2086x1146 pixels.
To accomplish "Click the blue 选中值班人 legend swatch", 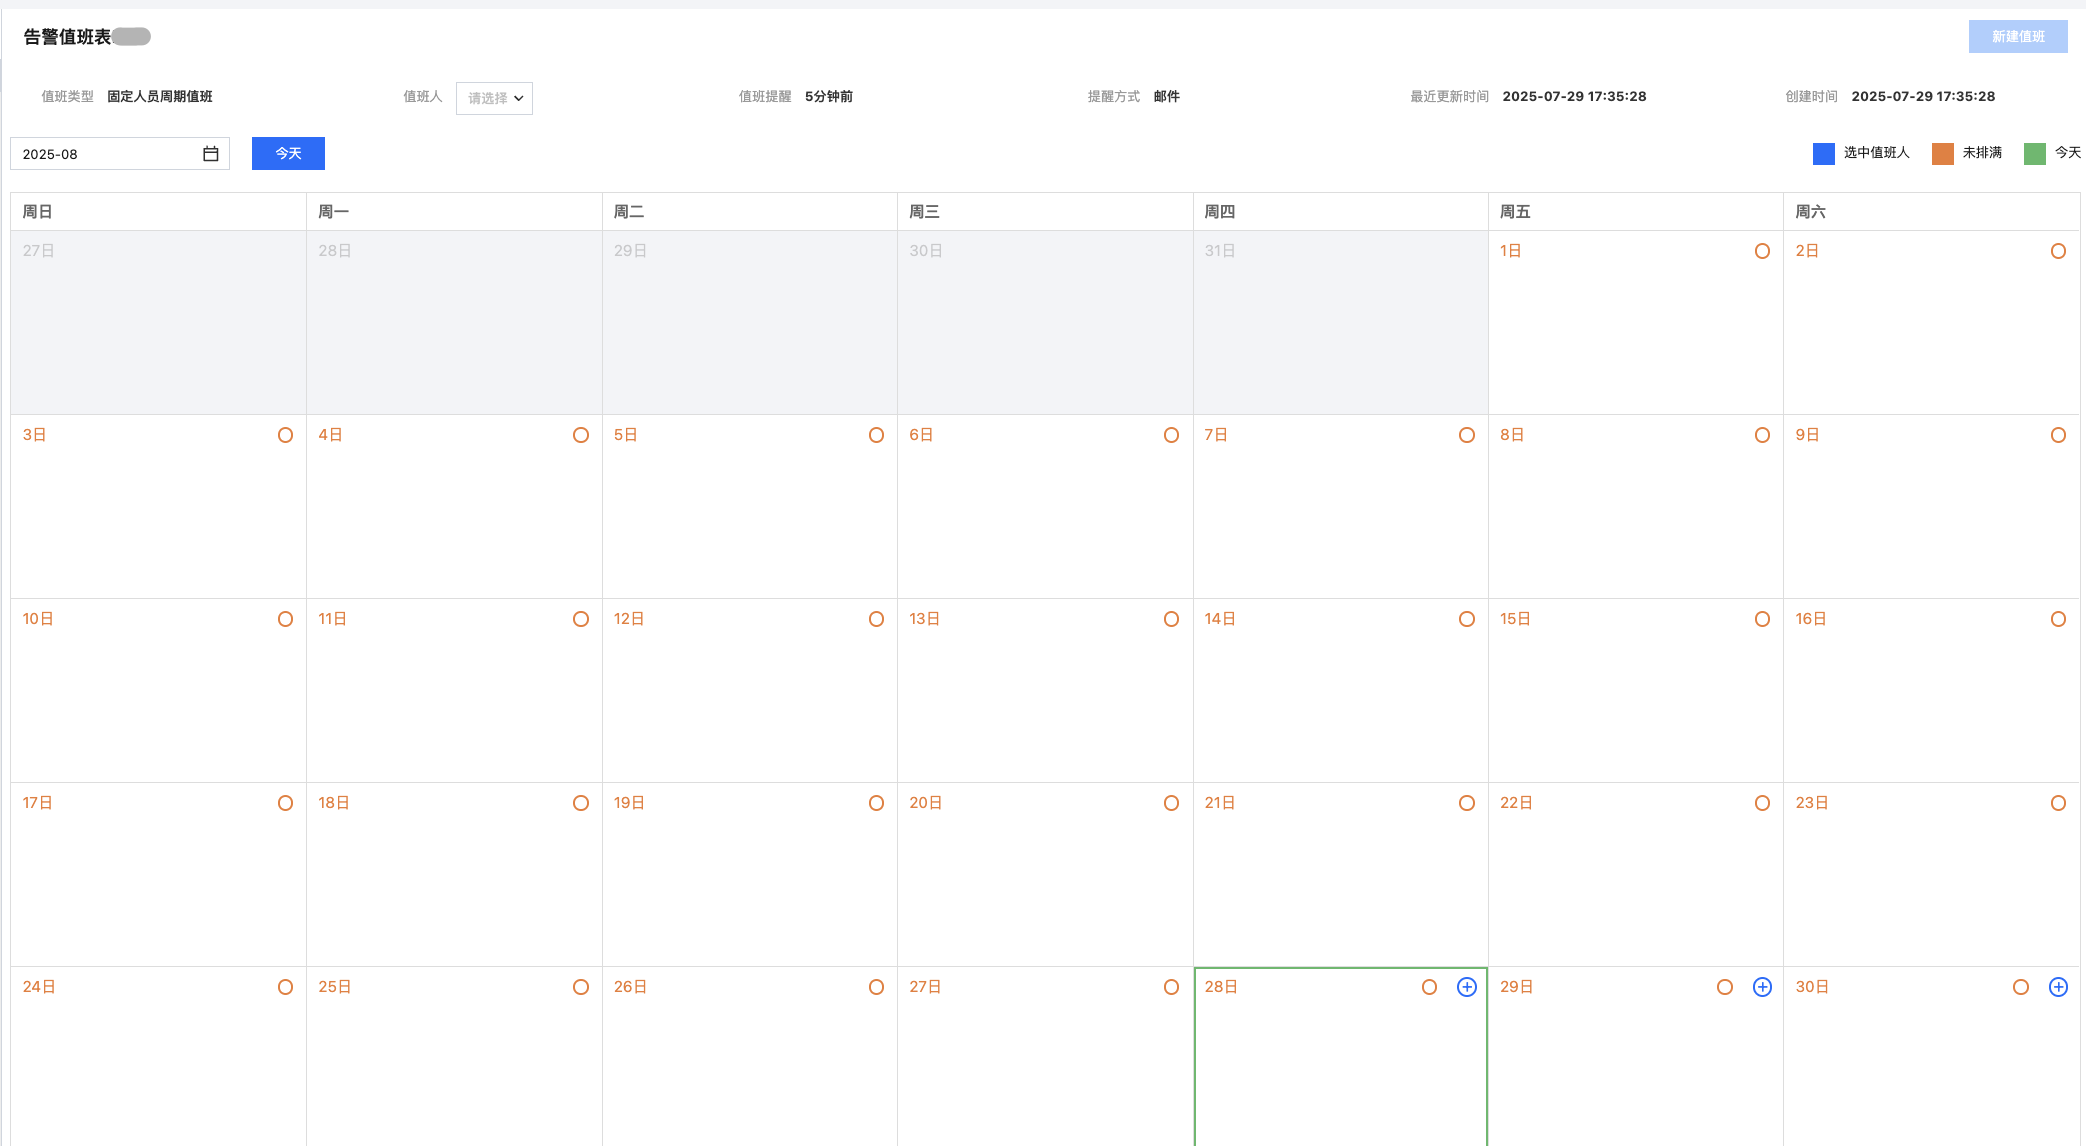I will 1823,153.
